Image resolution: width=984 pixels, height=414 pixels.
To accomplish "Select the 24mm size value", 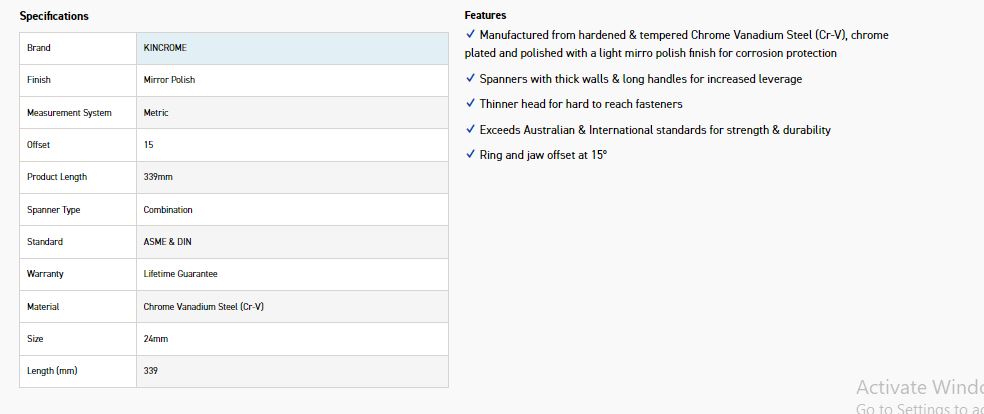I will [154, 339].
